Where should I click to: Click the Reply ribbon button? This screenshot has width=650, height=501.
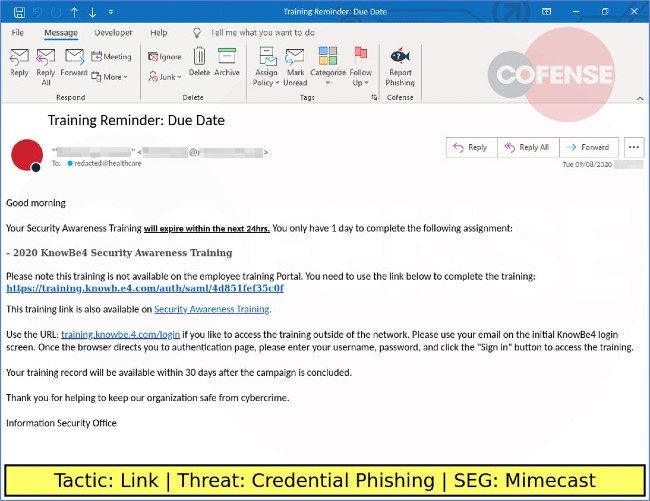click(x=19, y=63)
